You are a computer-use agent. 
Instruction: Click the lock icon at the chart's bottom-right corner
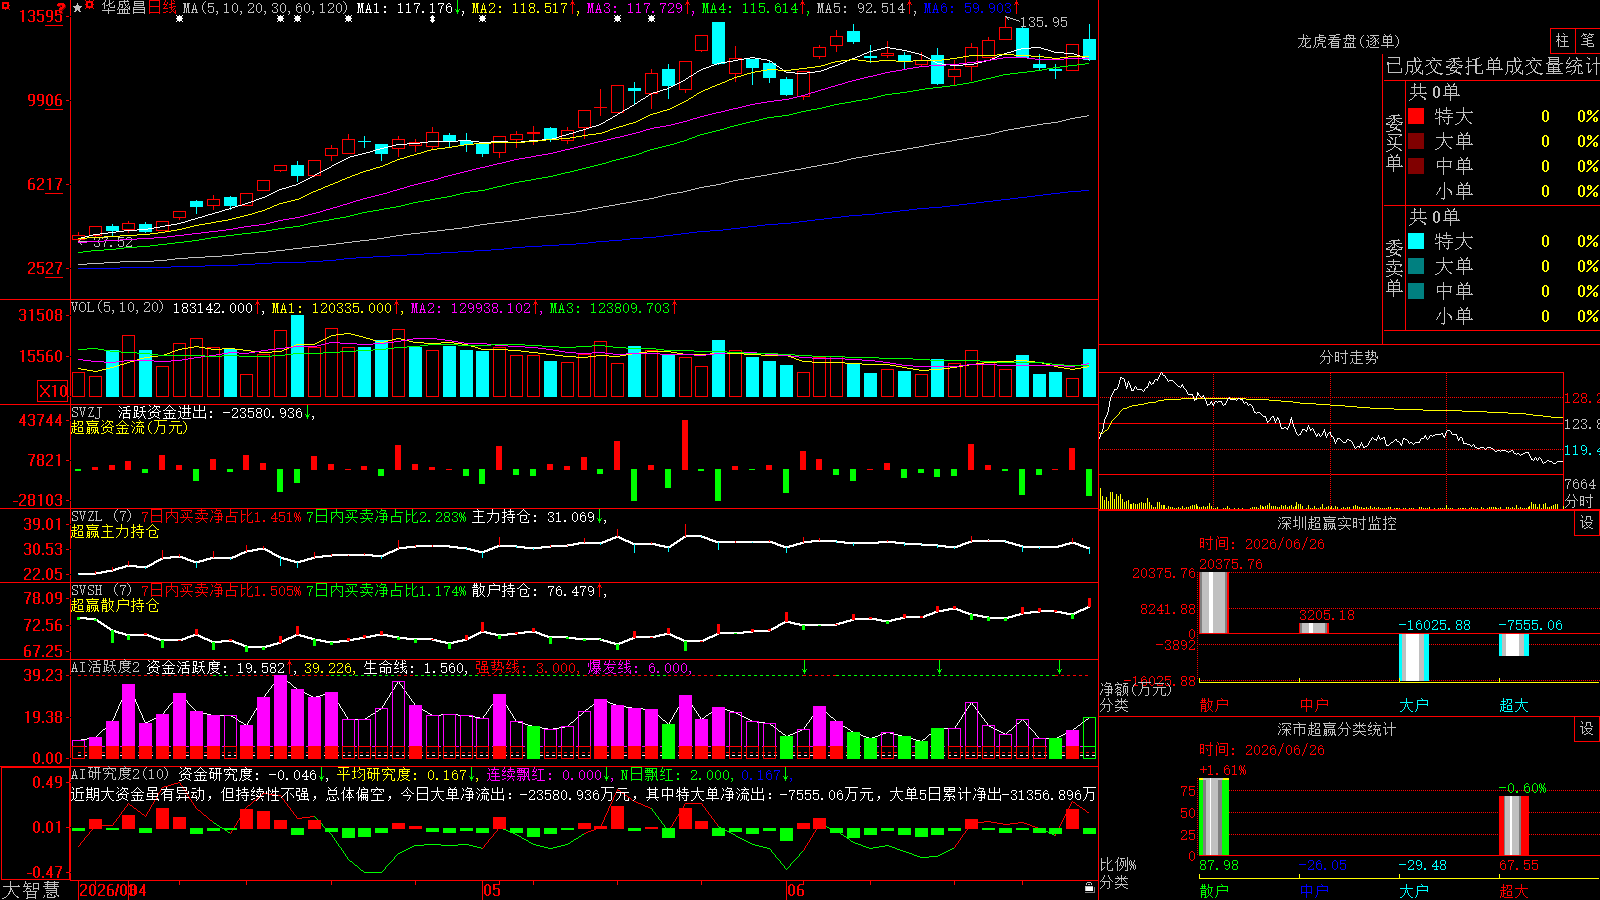1090,888
